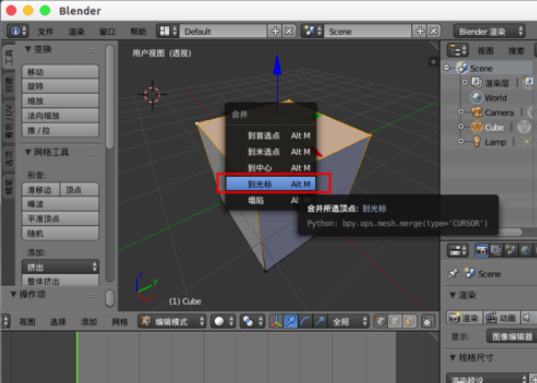Select the translate manipulator arrow icon
The width and height of the screenshot is (537, 383).
[290, 321]
